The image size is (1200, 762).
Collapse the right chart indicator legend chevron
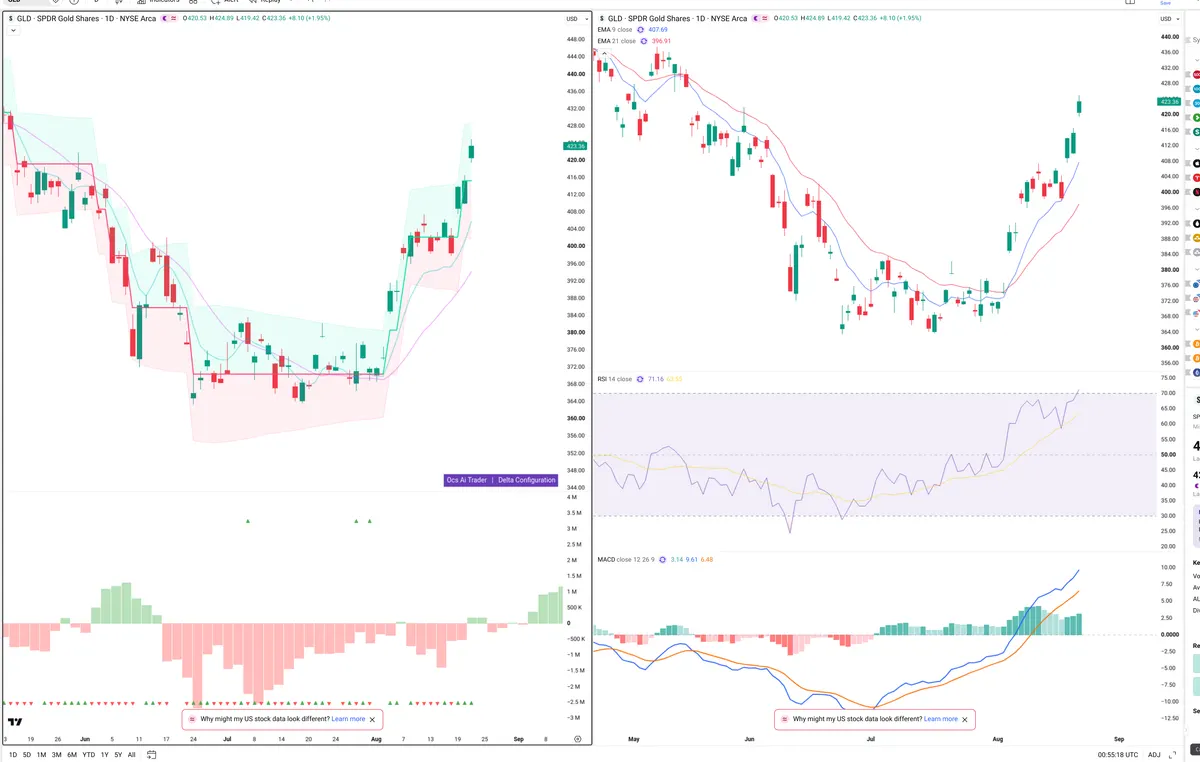(604, 53)
